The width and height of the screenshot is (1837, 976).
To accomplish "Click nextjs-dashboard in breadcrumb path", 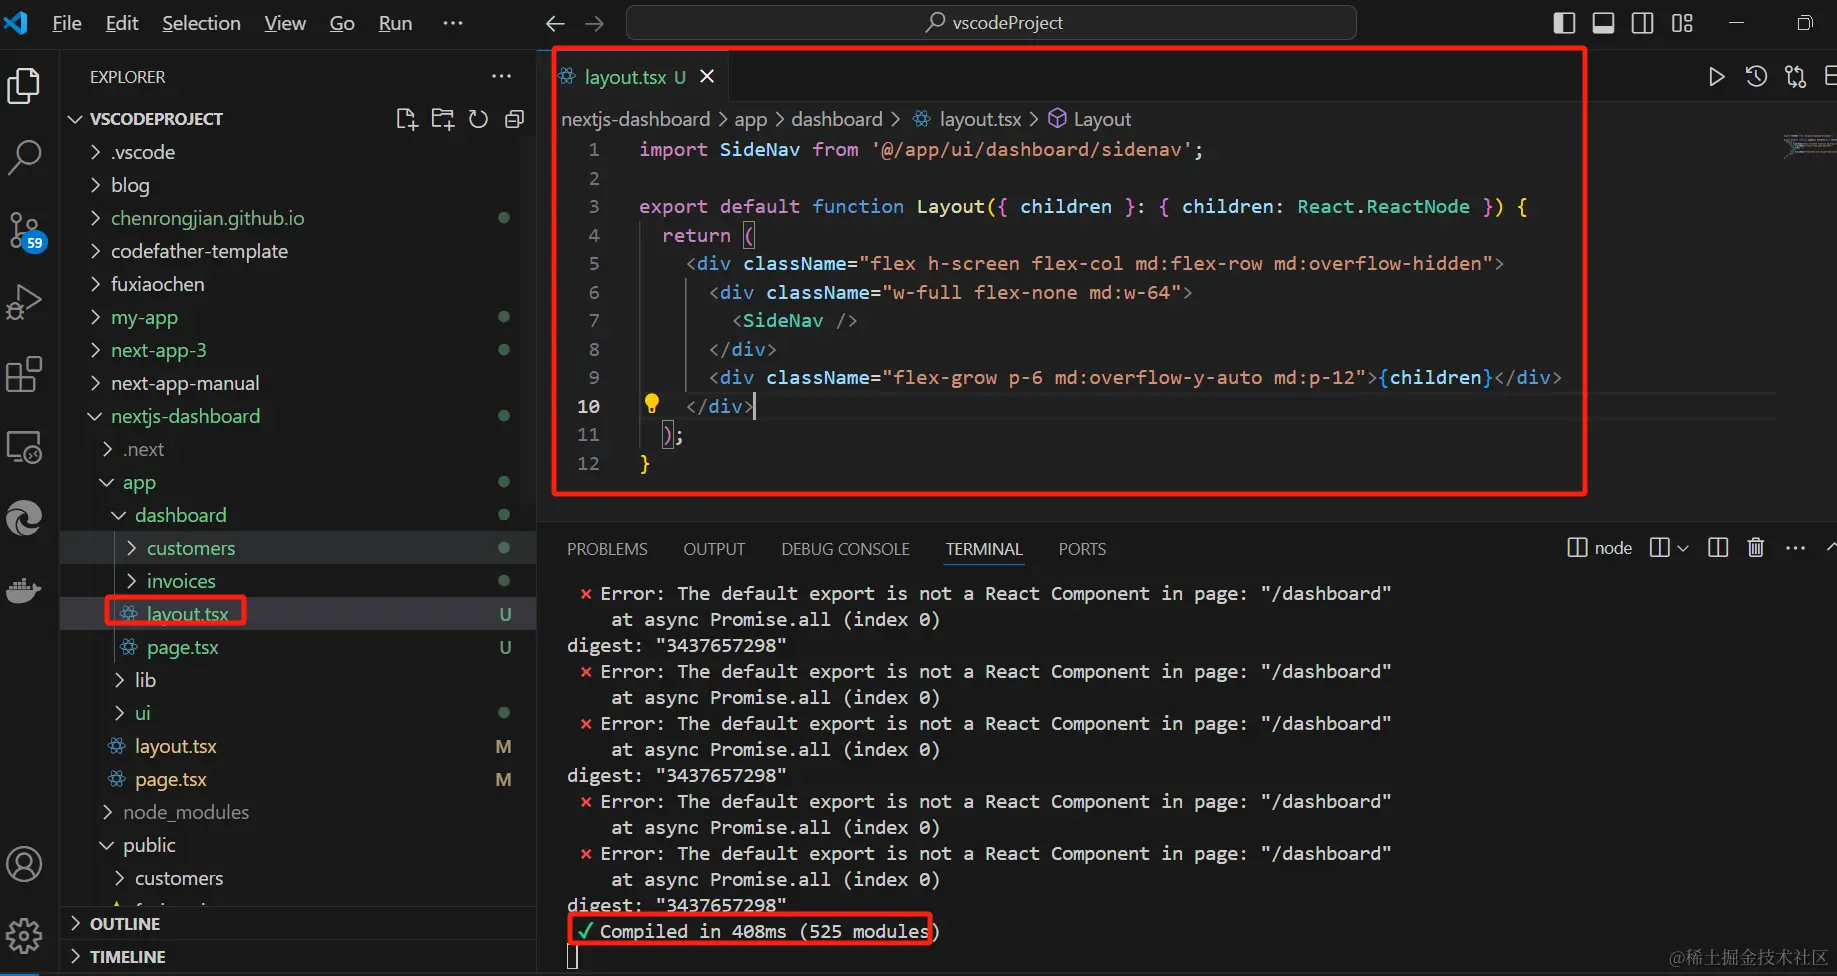I will coord(635,119).
